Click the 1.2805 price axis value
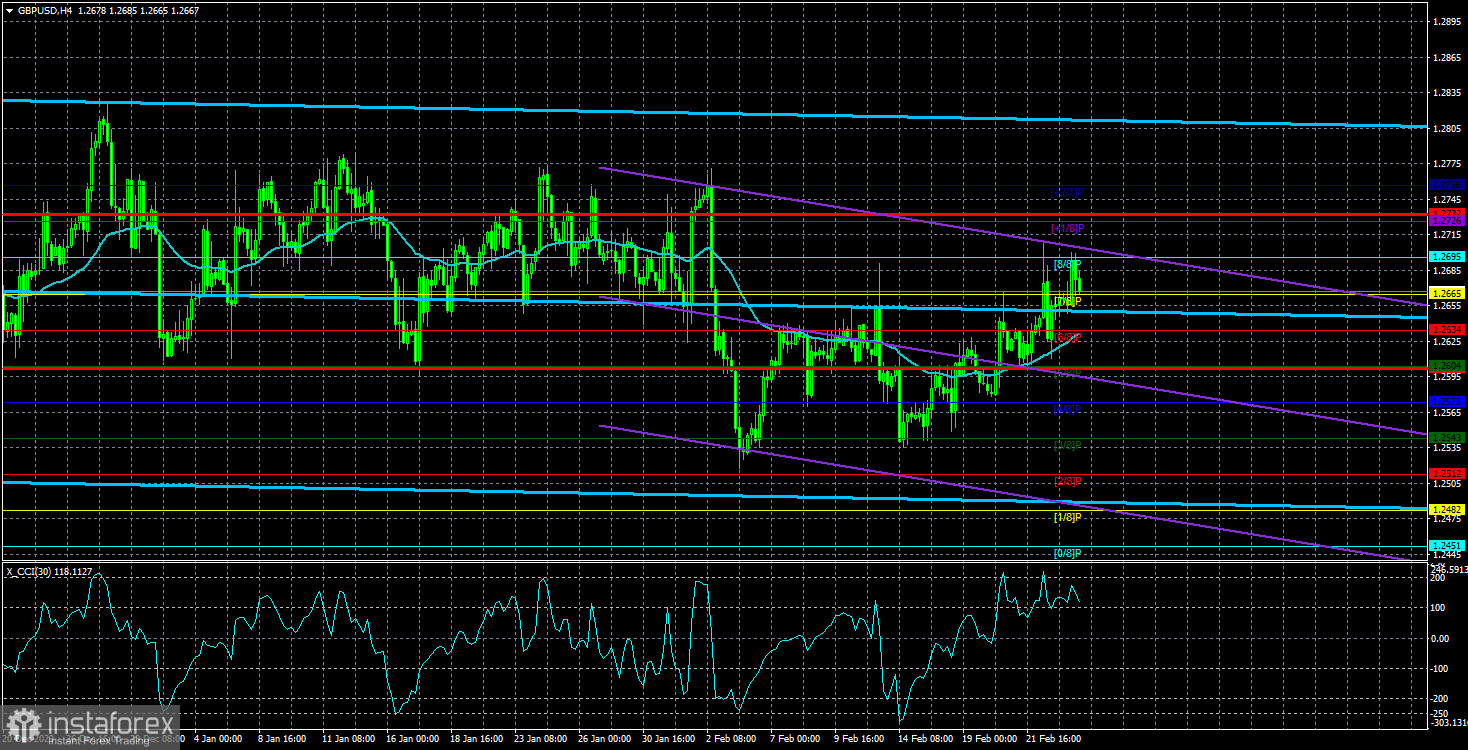The width and height of the screenshot is (1468, 750). tap(1447, 128)
